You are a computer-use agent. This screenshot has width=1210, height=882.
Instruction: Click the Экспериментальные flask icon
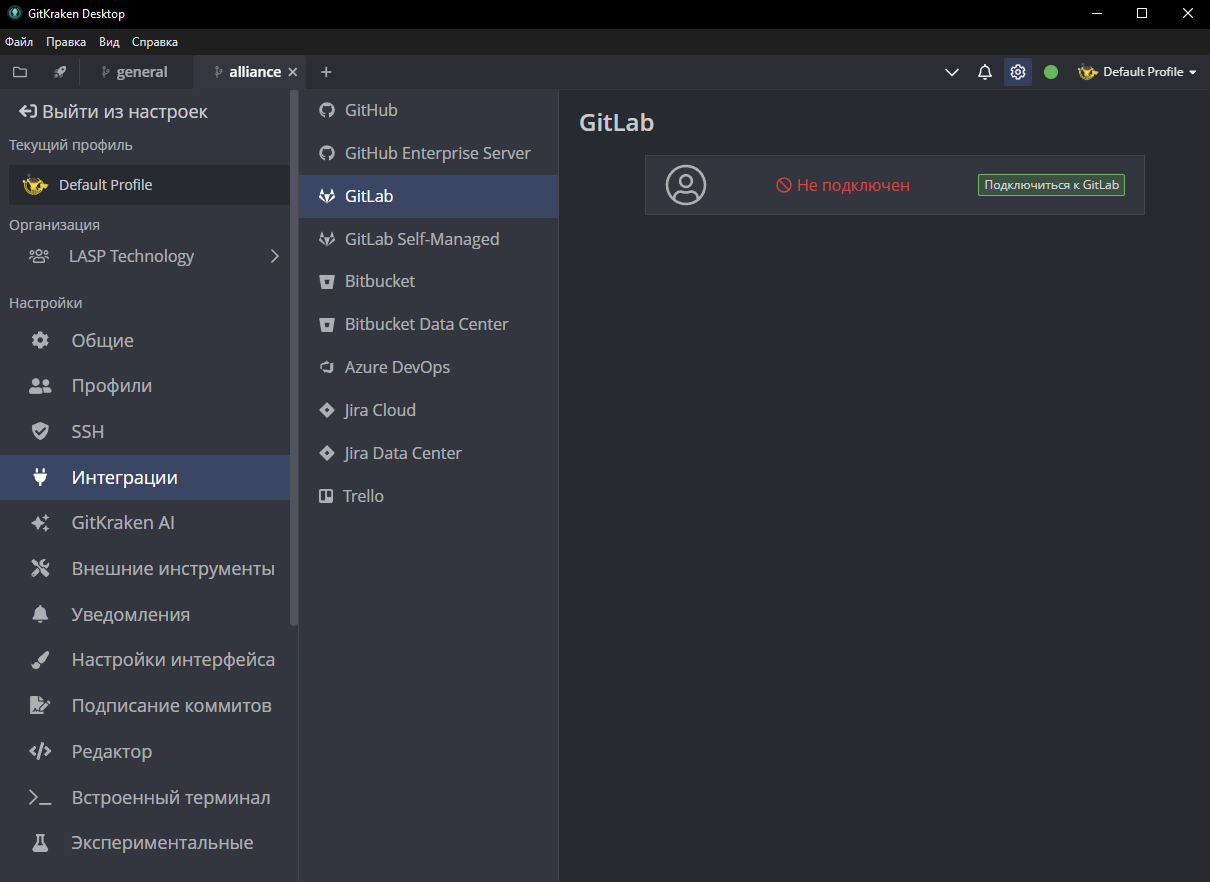[x=39, y=842]
